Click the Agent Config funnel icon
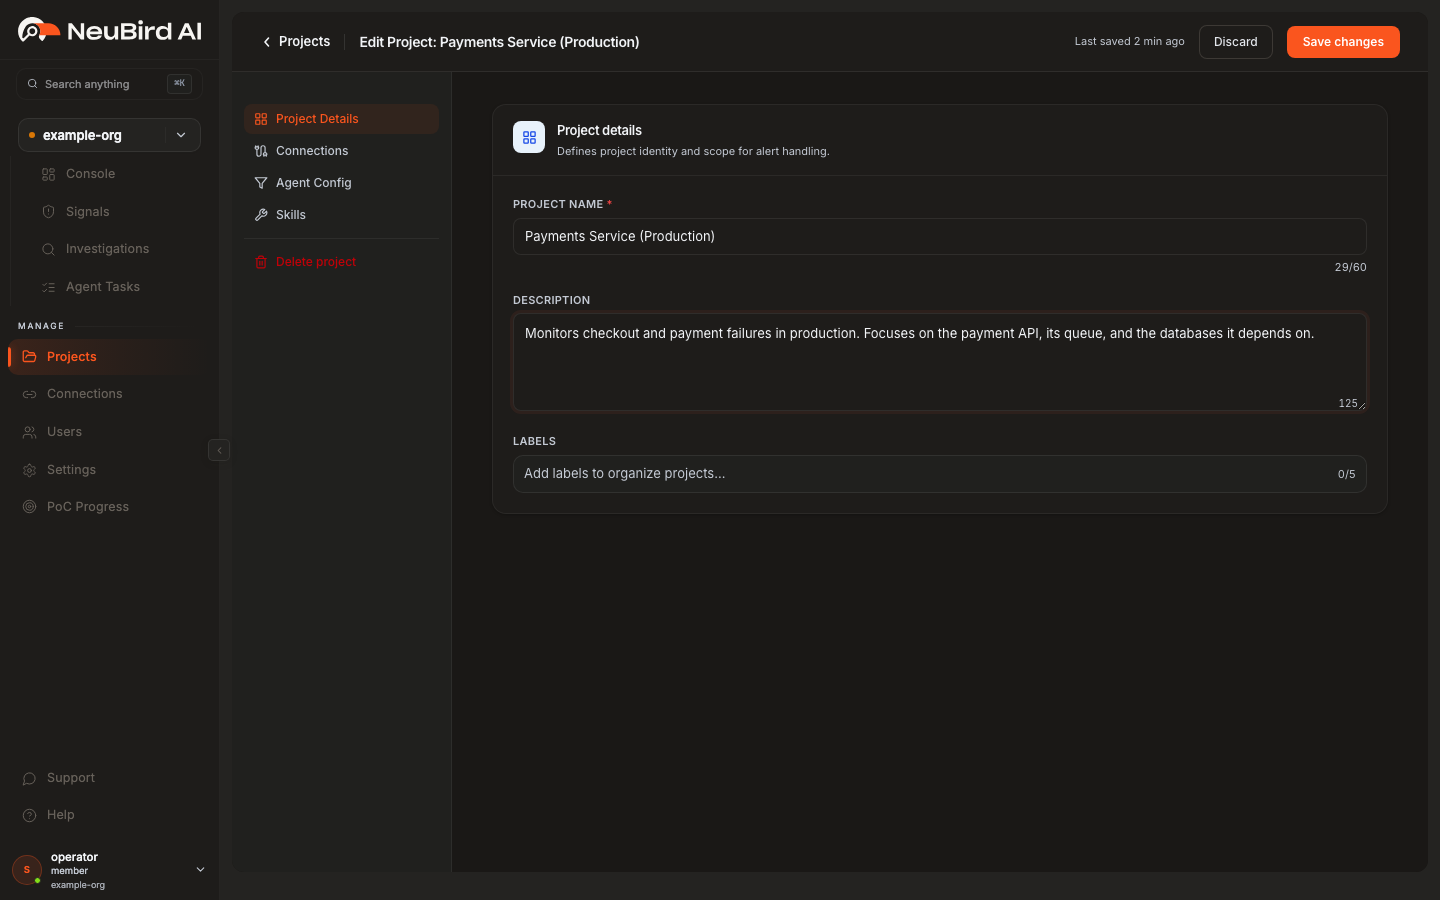 (261, 183)
